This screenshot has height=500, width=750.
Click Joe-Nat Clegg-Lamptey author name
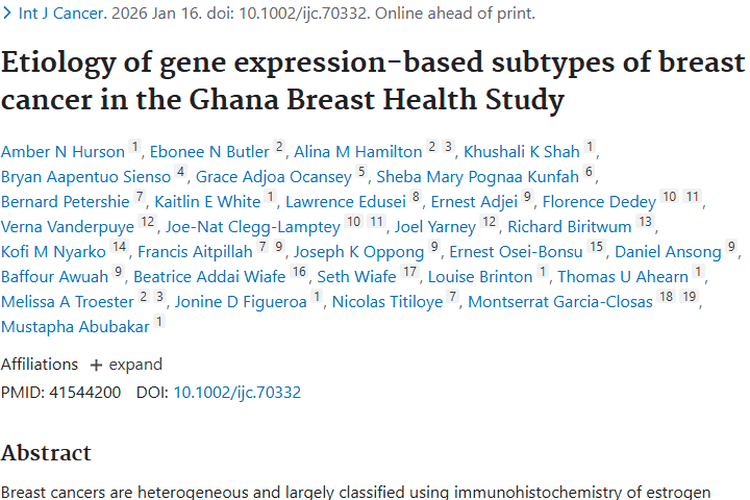pos(252,226)
